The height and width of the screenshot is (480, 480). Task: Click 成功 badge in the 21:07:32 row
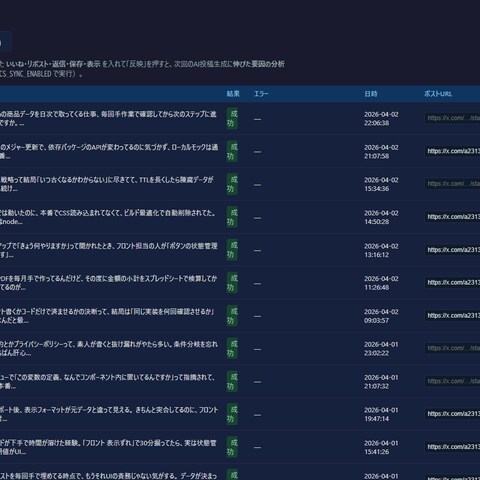(x=232, y=382)
